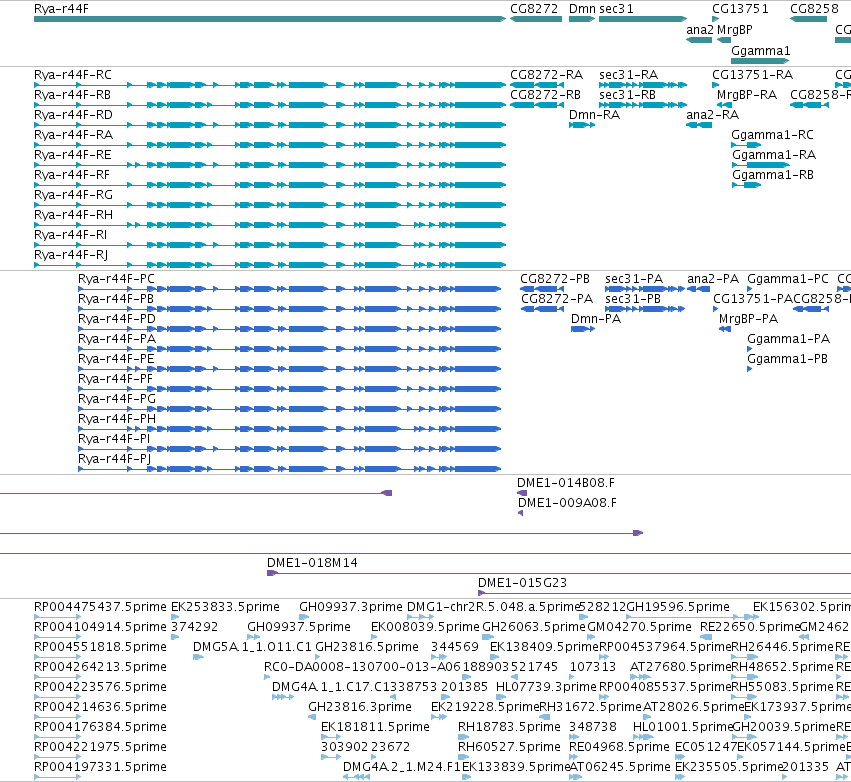Select transcript Rya-r44F-RA

tap(270, 145)
